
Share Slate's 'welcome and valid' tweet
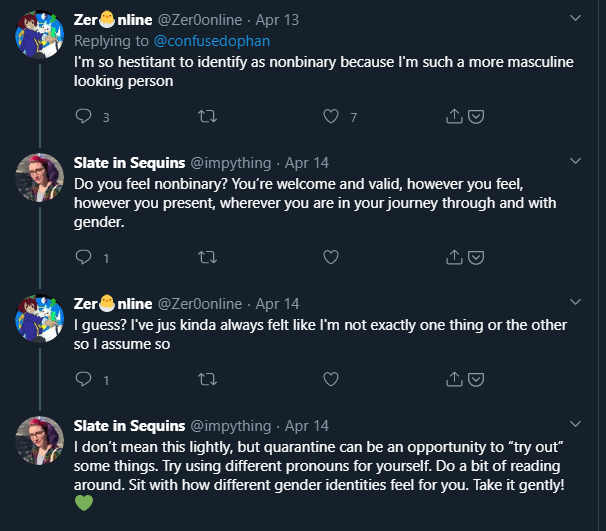454,257
